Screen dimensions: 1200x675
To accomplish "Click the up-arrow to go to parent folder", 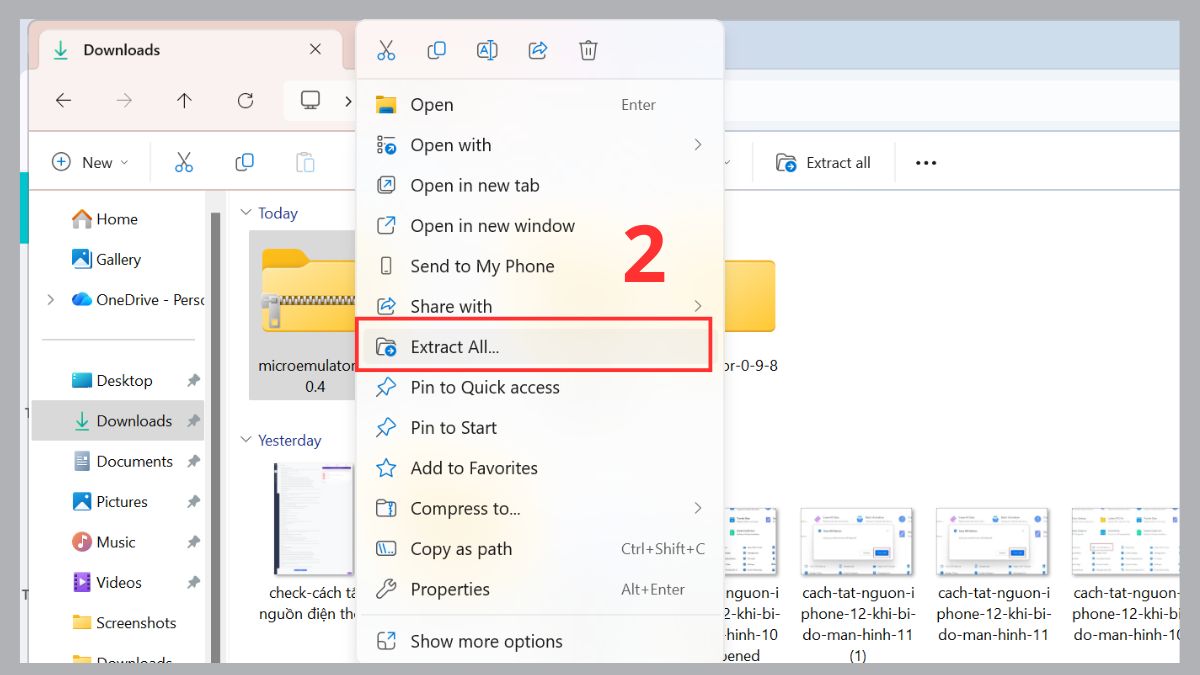I will [x=184, y=100].
